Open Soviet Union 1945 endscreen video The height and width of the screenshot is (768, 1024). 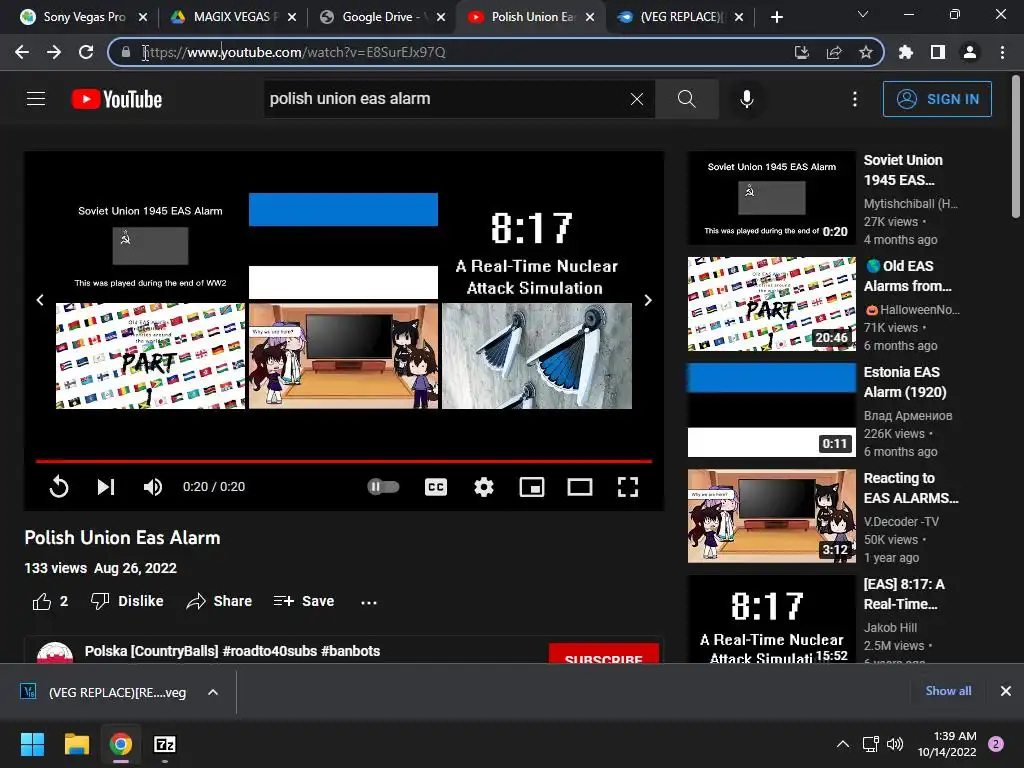(150, 246)
